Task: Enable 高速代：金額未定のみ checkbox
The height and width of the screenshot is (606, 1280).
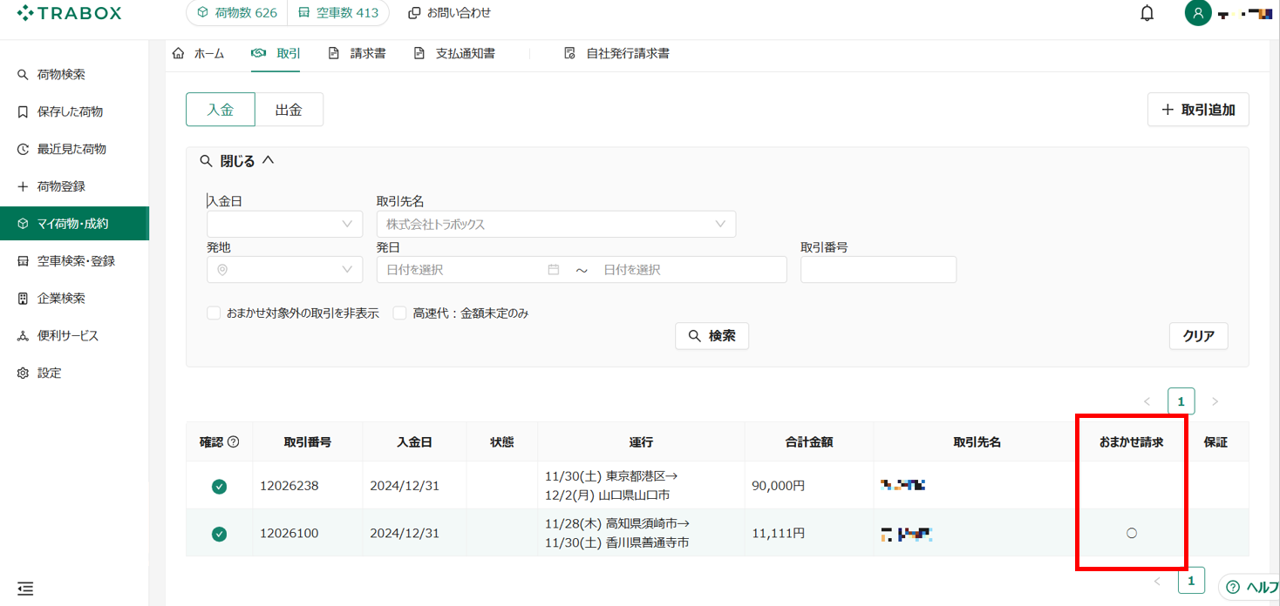Action: tap(400, 313)
